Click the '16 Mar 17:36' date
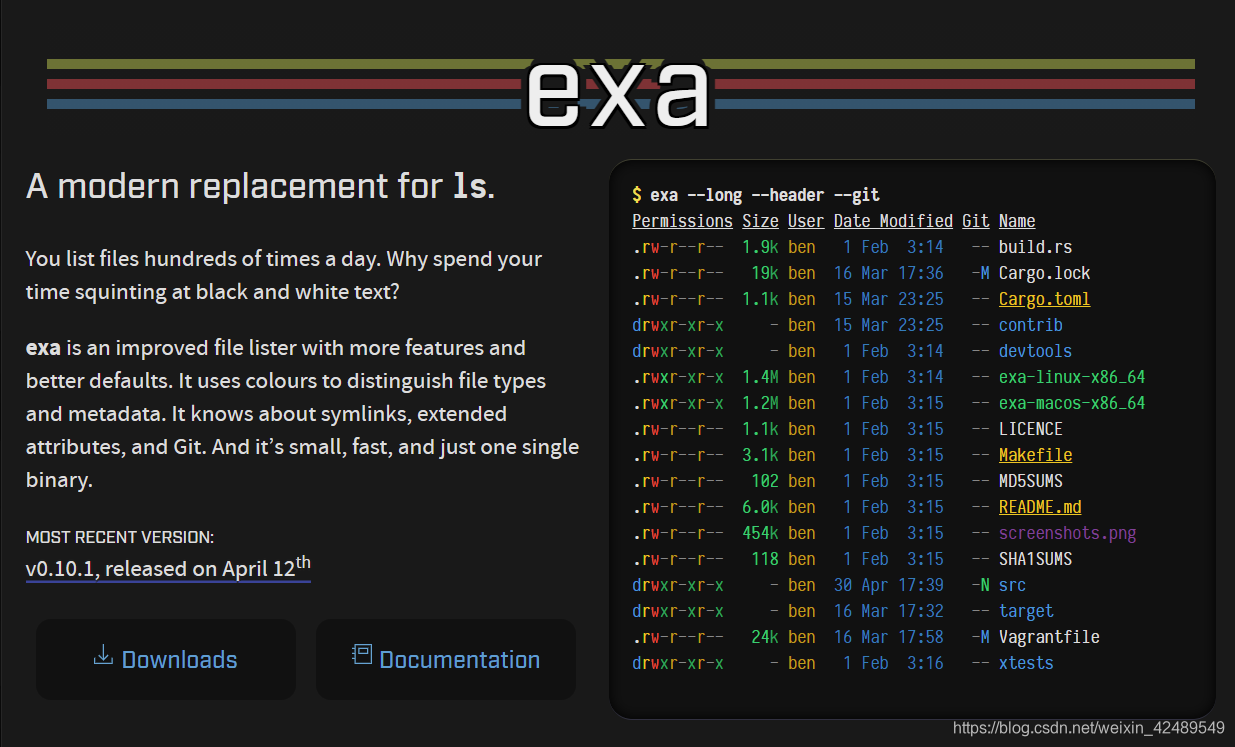 (889, 273)
